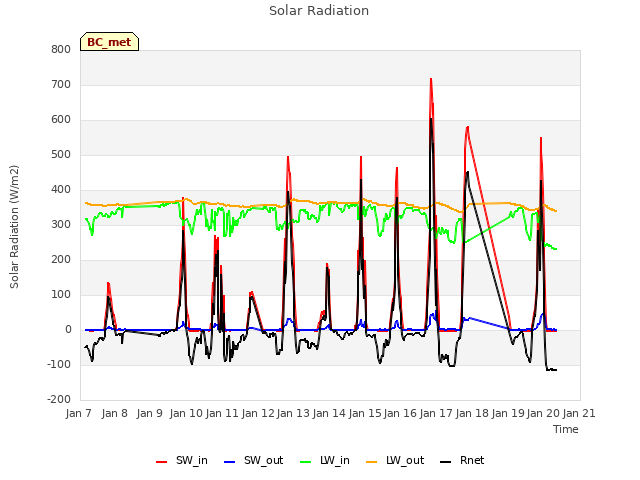Click the Jan 14 x-axis label
The width and height of the screenshot is (640, 480).
tap(329, 413)
